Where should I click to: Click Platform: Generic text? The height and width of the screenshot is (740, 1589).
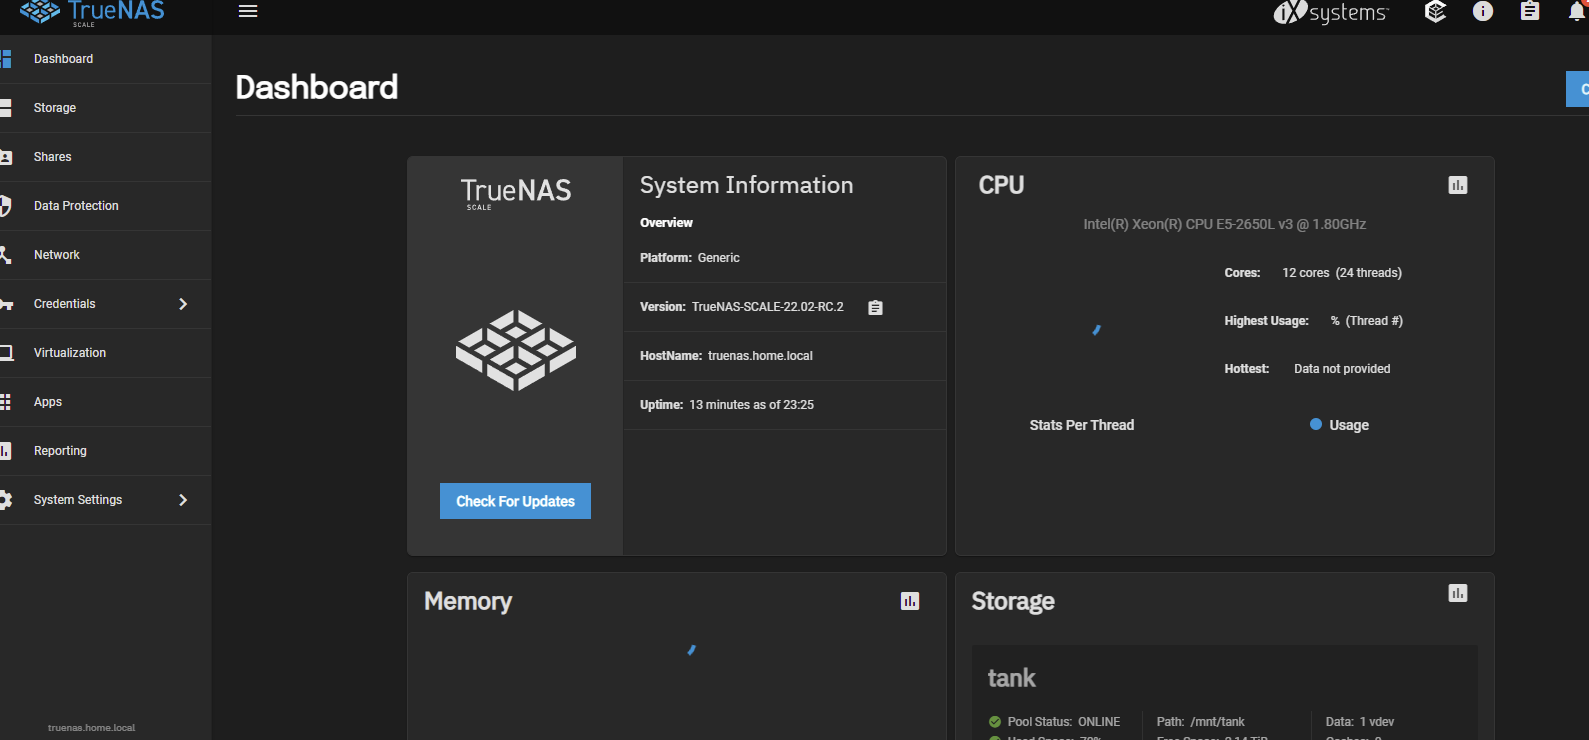click(x=690, y=258)
